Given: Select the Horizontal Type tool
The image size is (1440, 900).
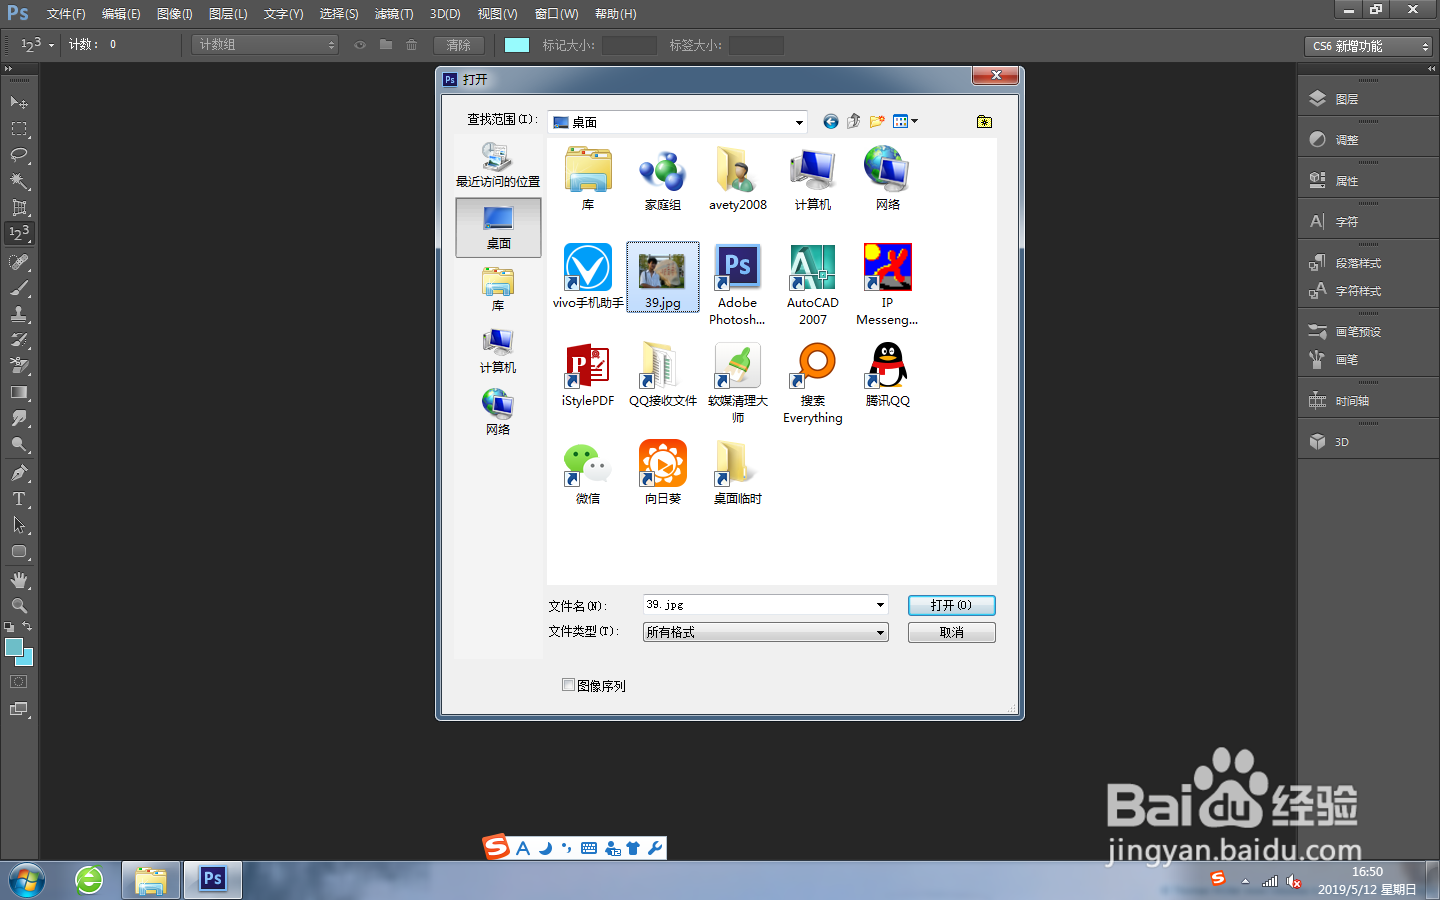Looking at the screenshot, I should pos(19,499).
